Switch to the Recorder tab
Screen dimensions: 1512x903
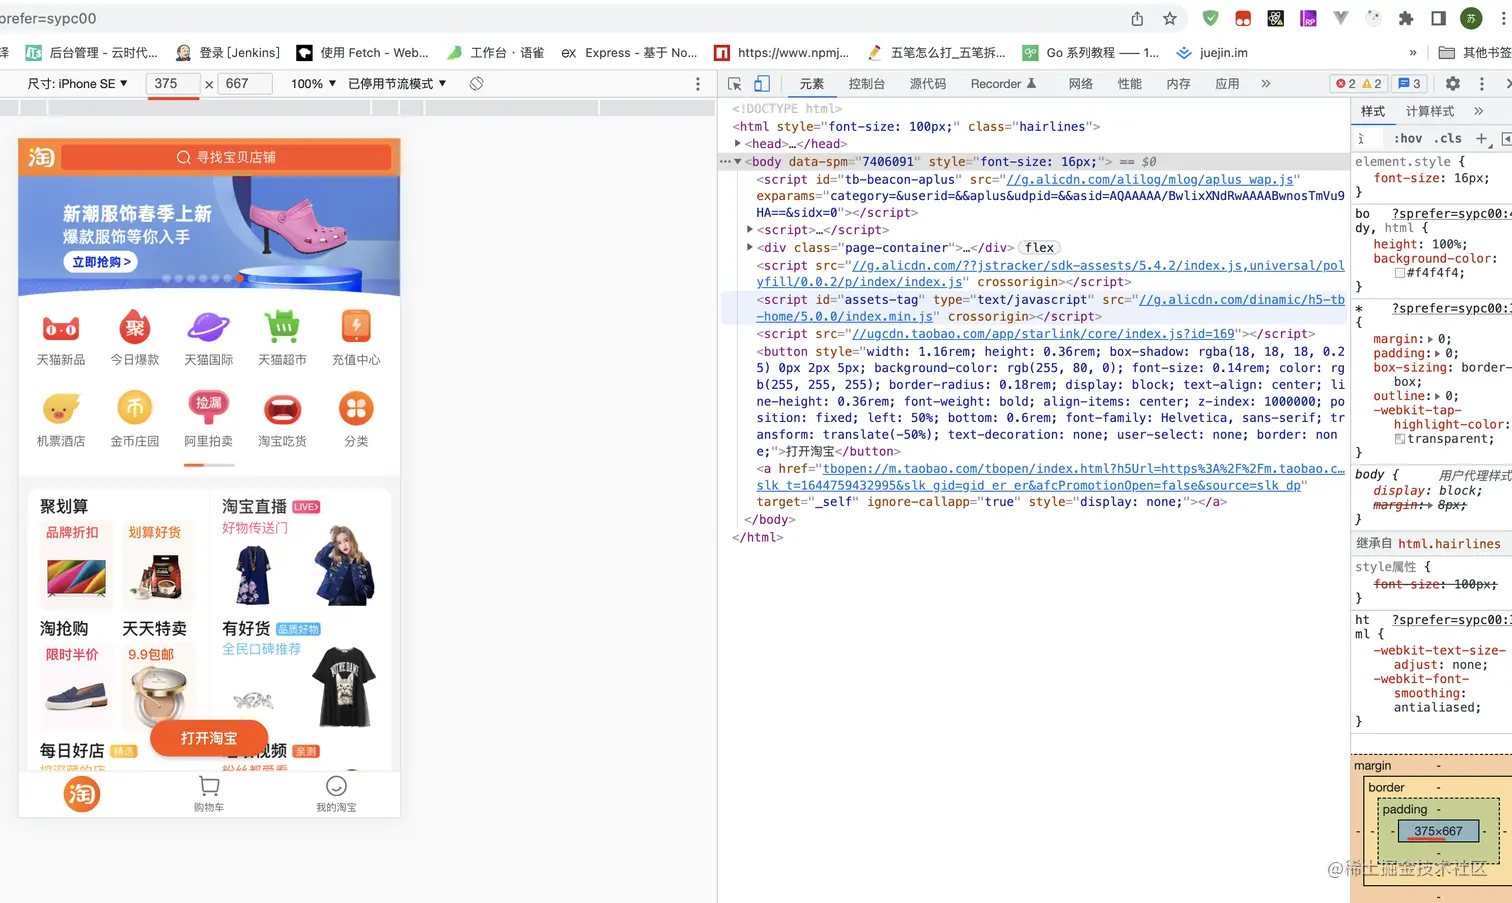pyautogui.click(x=1003, y=84)
